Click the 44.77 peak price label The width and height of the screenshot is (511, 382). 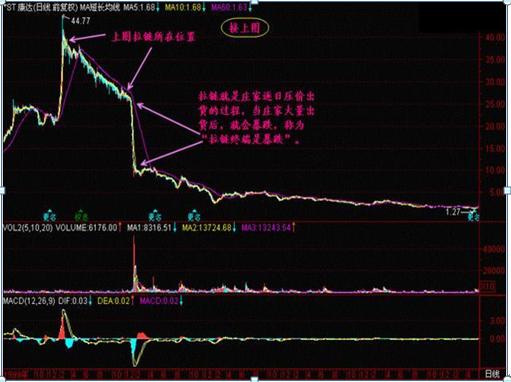point(81,21)
